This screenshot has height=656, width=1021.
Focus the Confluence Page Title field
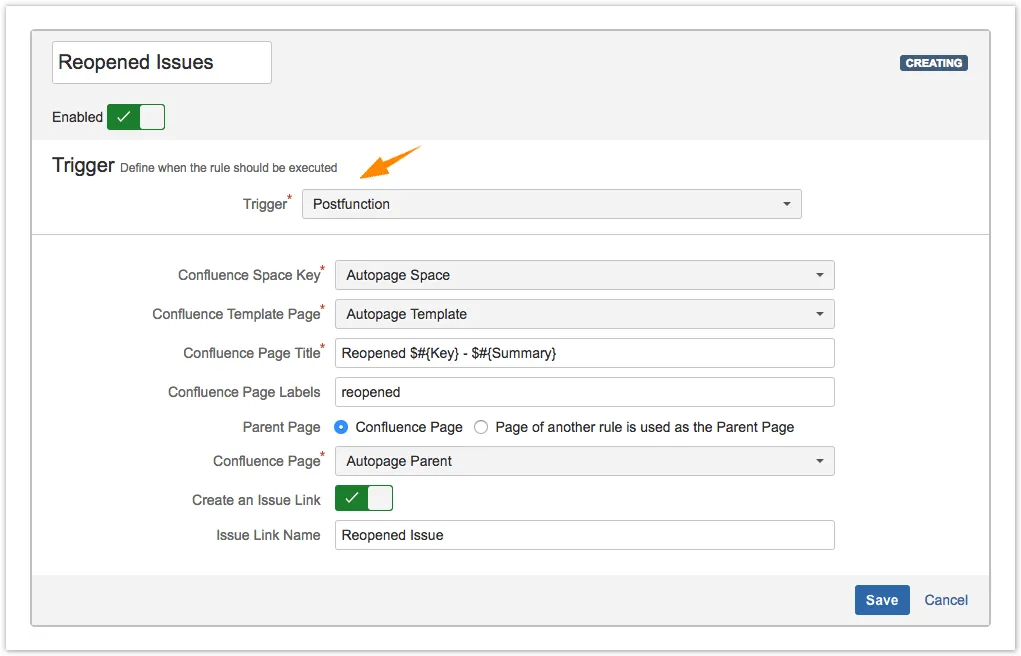click(x=584, y=353)
